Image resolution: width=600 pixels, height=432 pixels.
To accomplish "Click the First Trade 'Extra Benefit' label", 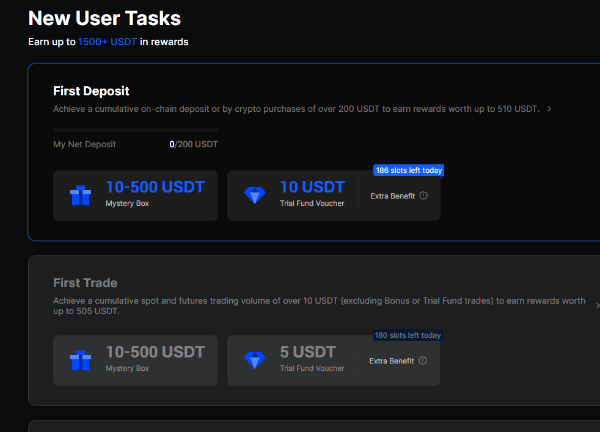I will click(391, 361).
